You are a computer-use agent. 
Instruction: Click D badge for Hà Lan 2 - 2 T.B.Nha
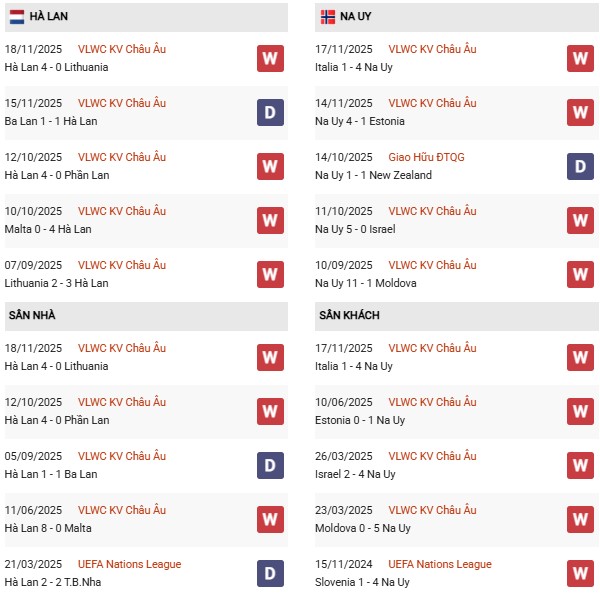click(270, 573)
